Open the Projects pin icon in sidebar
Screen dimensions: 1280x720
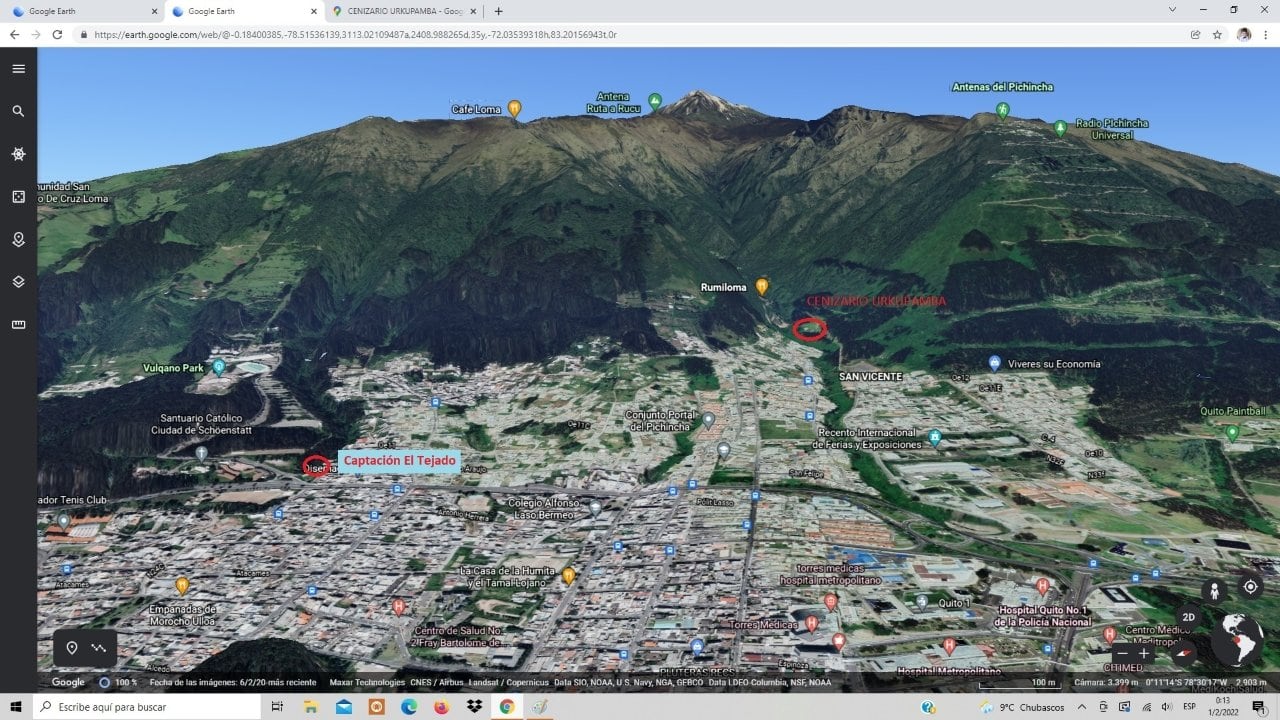[18, 240]
